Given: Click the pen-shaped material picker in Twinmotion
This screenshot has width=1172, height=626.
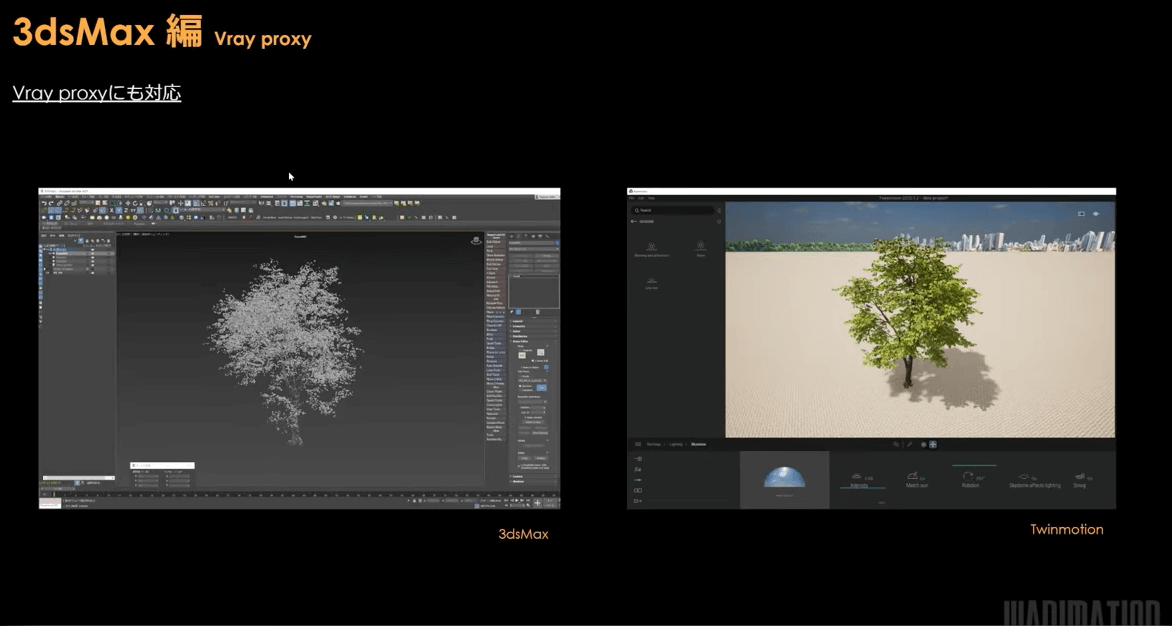Looking at the screenshot, I should pos(910,444).
